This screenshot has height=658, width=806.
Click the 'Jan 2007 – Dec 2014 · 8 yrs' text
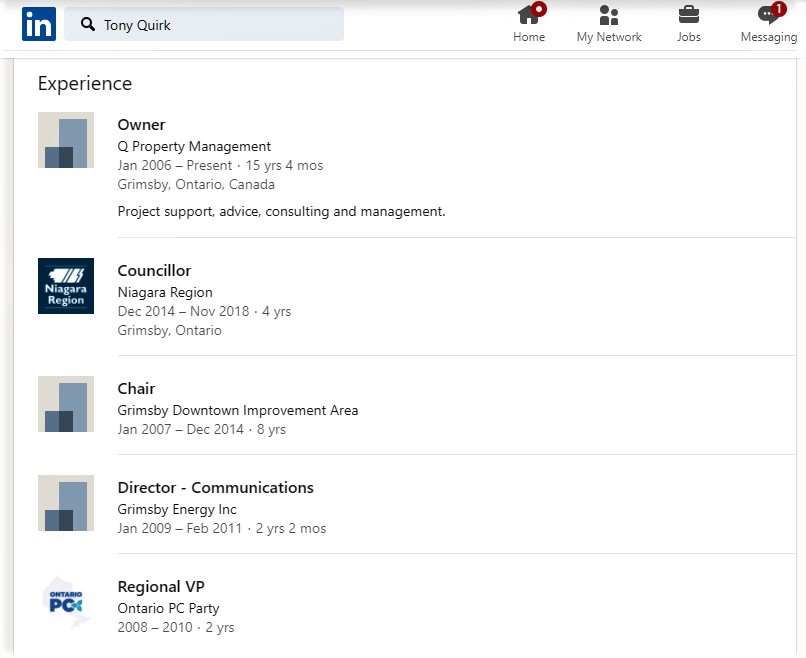[202, 430]
